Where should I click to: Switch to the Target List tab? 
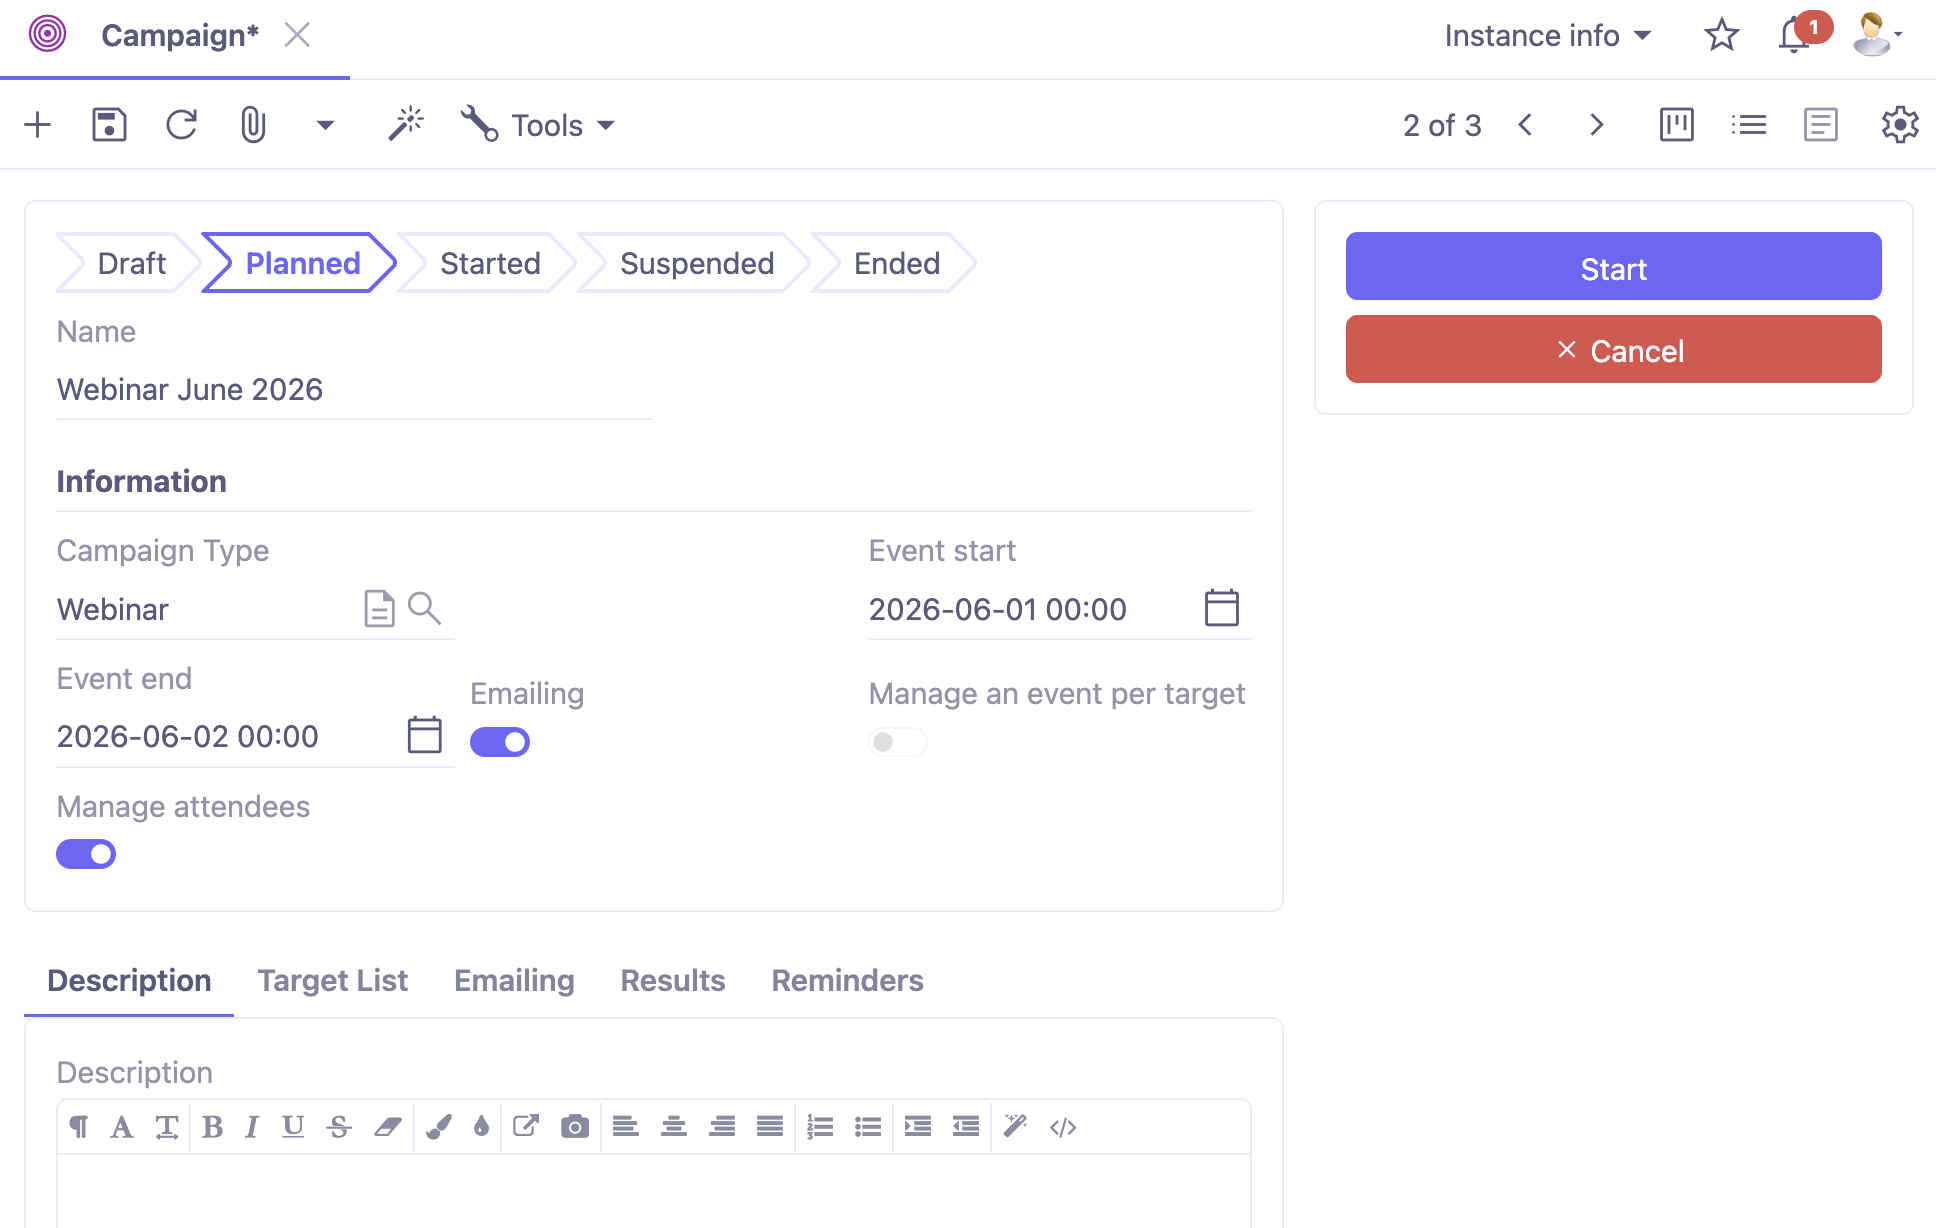(x=332, y=980)
